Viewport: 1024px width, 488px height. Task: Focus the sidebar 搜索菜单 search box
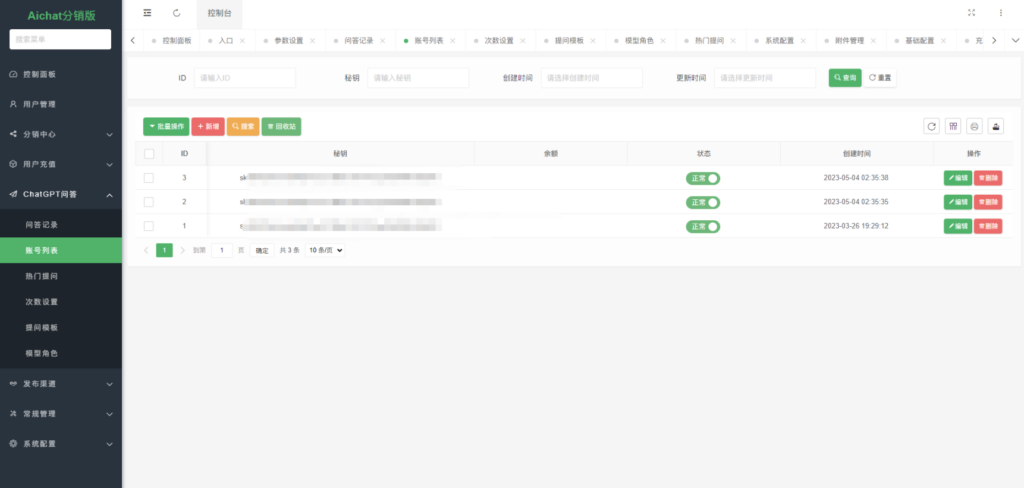60,39
